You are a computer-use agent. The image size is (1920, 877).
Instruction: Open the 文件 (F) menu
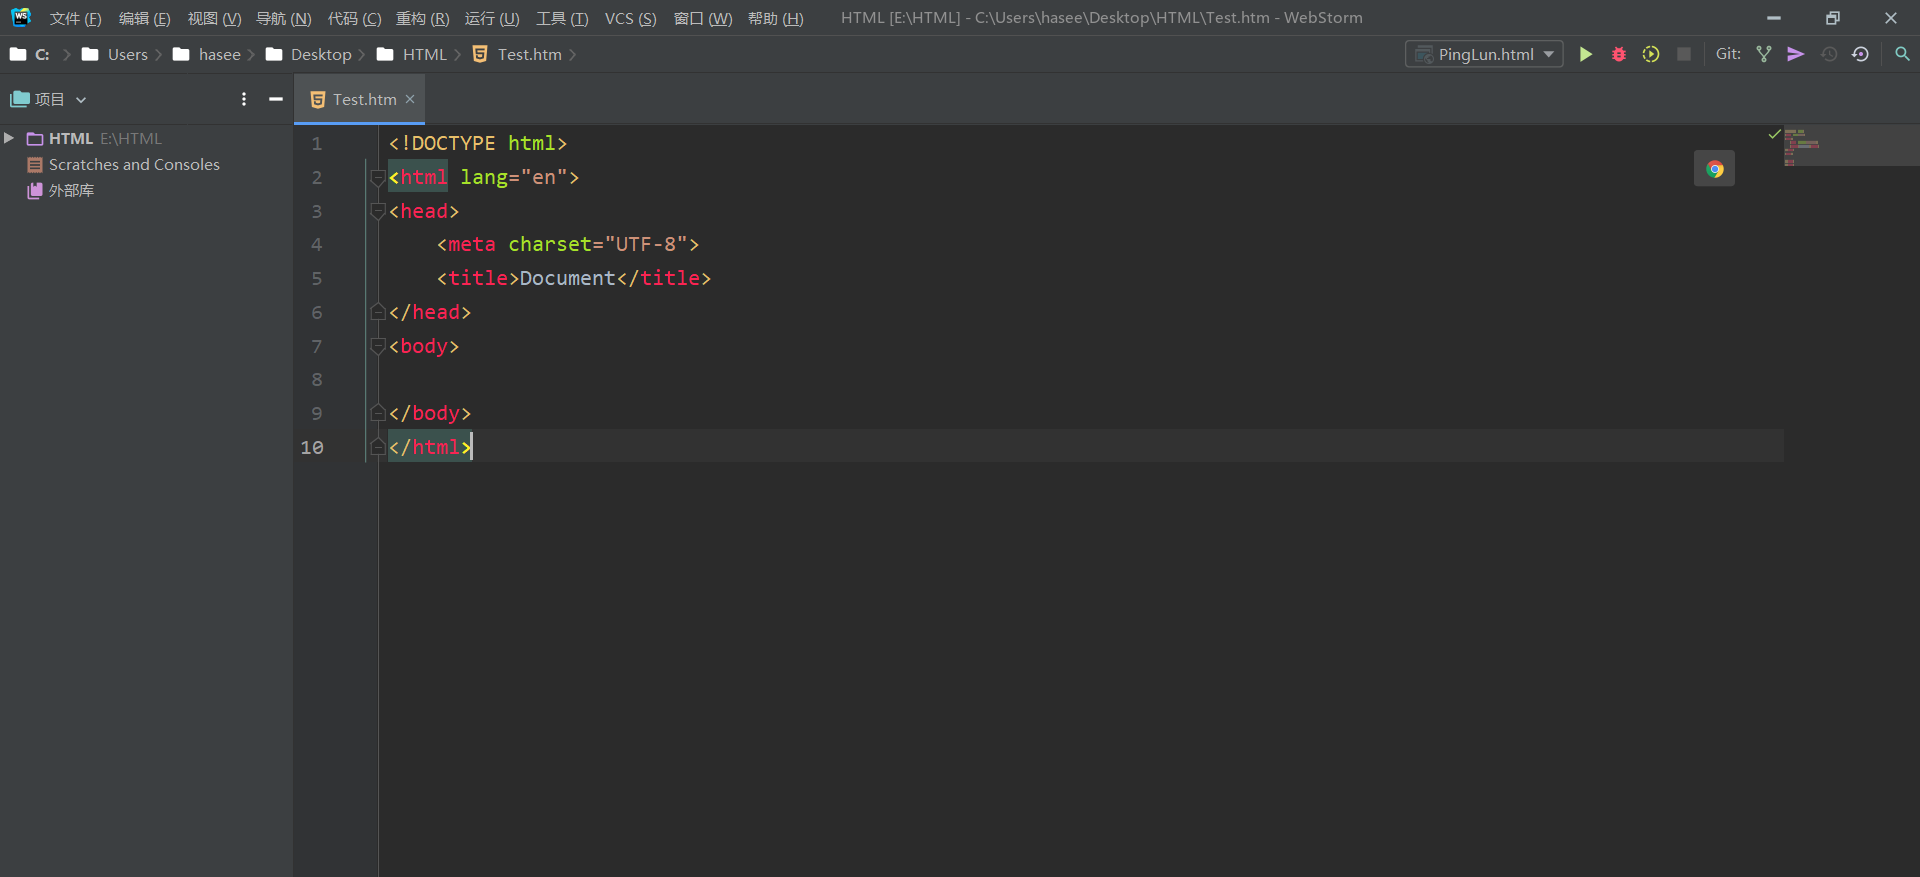pos(76,18)
